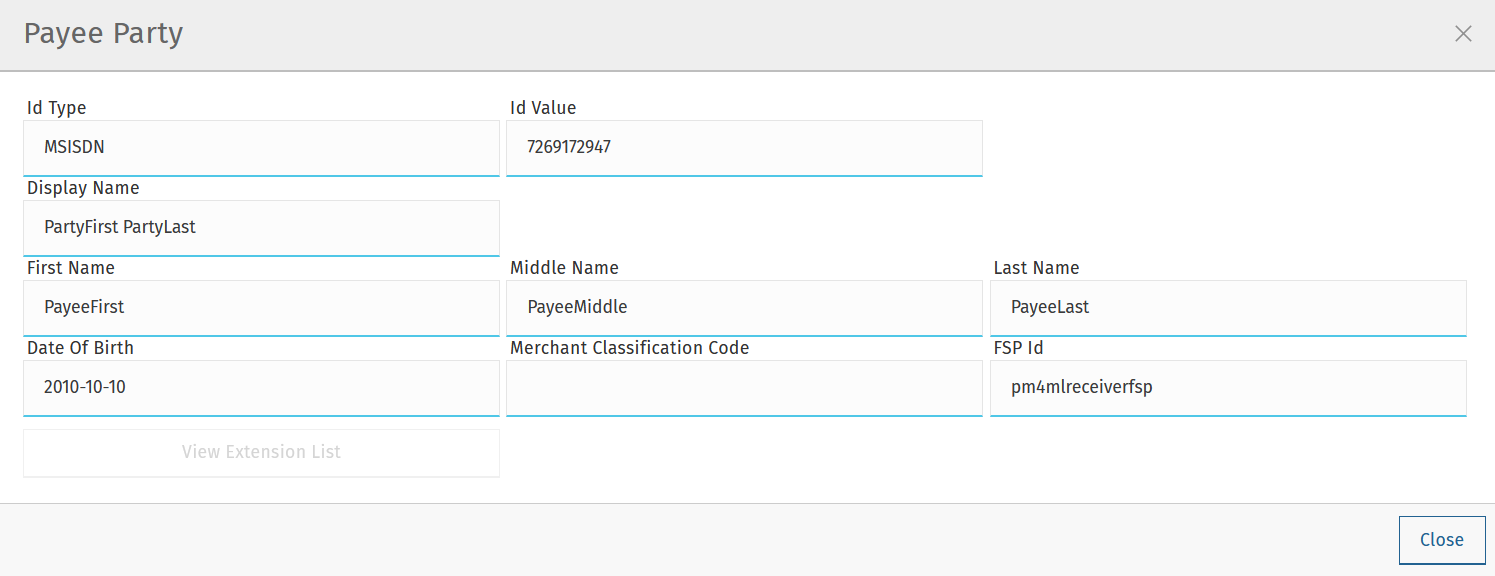
Task: Click the Close button in the footer
Action: coord(1441,540)
